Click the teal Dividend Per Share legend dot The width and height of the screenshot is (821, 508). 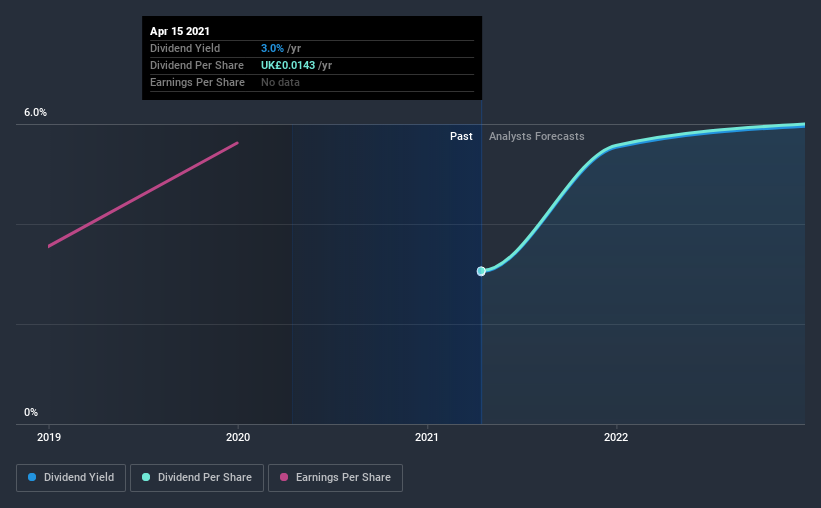(x=146, y=477)
